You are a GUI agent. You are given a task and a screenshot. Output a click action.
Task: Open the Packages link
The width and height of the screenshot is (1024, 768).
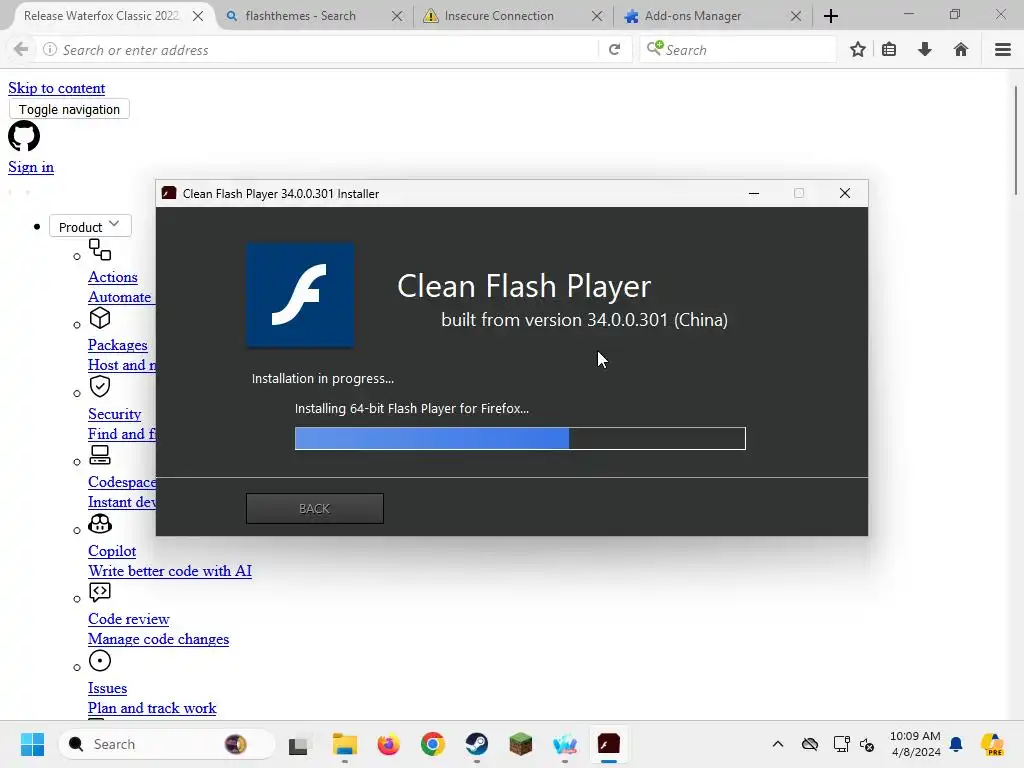tap(118, 345)
